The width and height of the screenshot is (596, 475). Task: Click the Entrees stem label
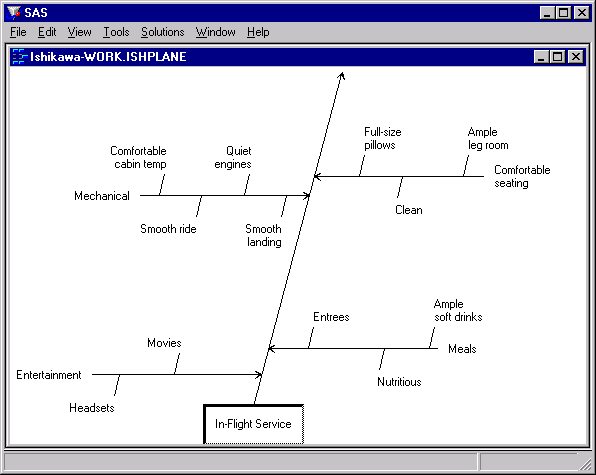331,317
